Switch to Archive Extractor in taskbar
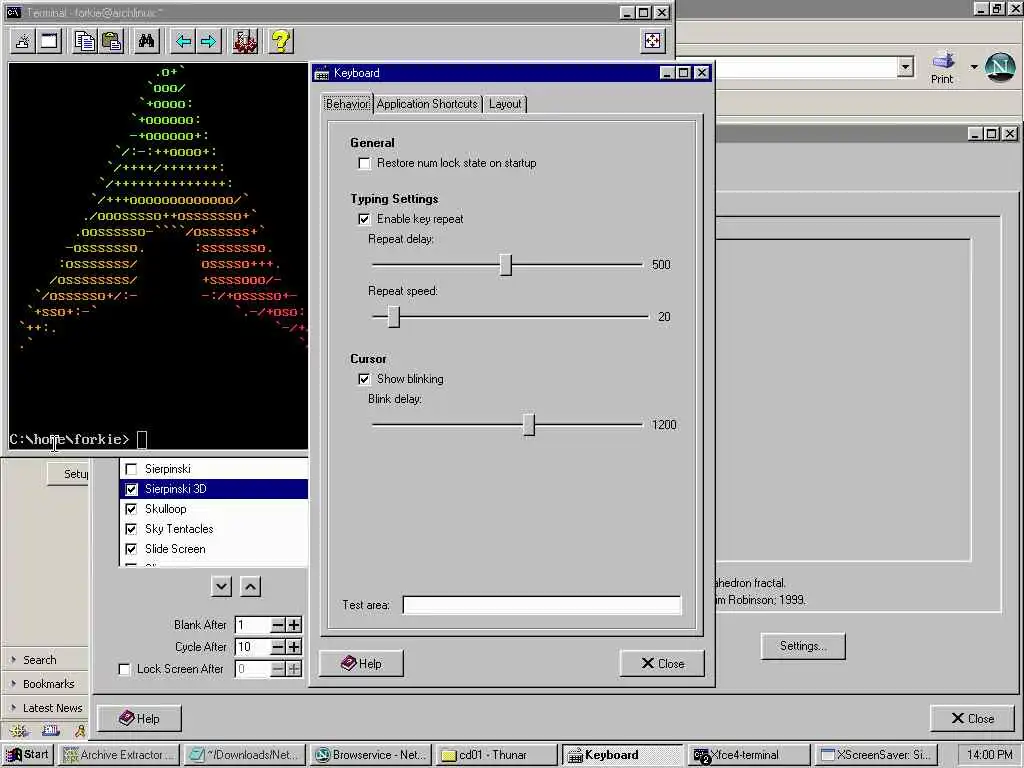Image resolution: width=1024 pixels, height=768 pixels. point(119,755)
